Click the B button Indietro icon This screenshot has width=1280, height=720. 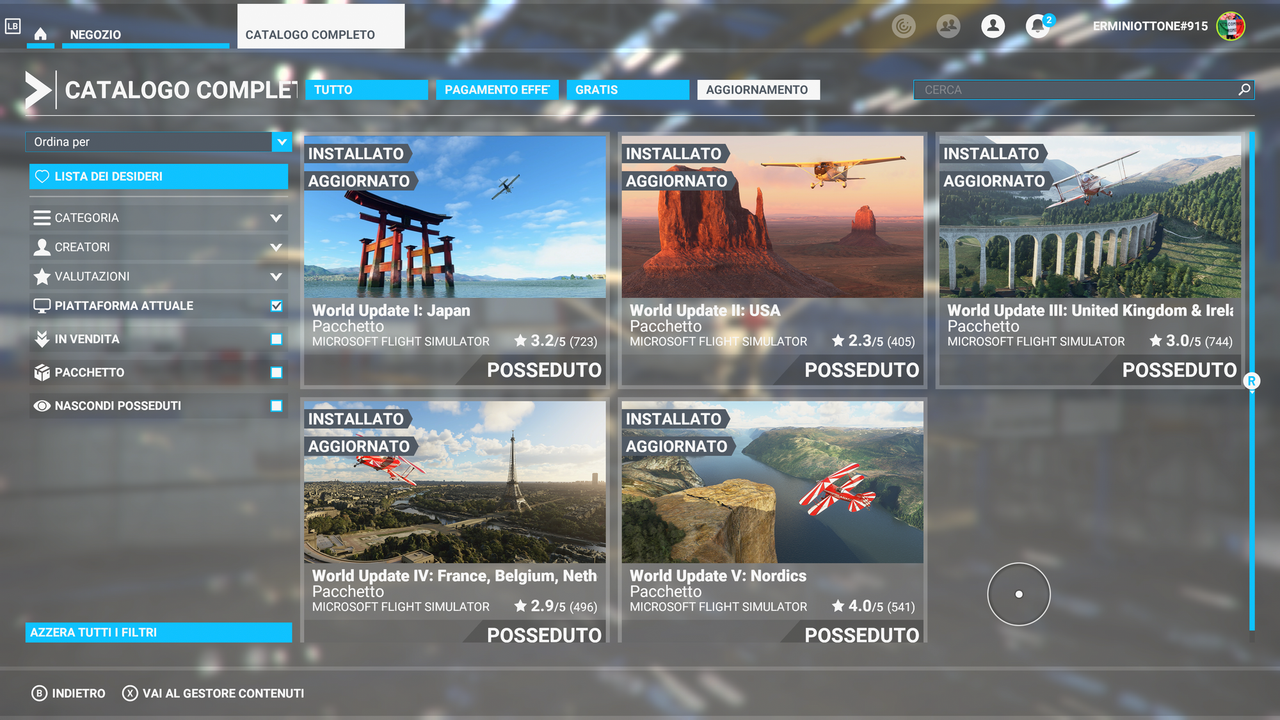39,693
